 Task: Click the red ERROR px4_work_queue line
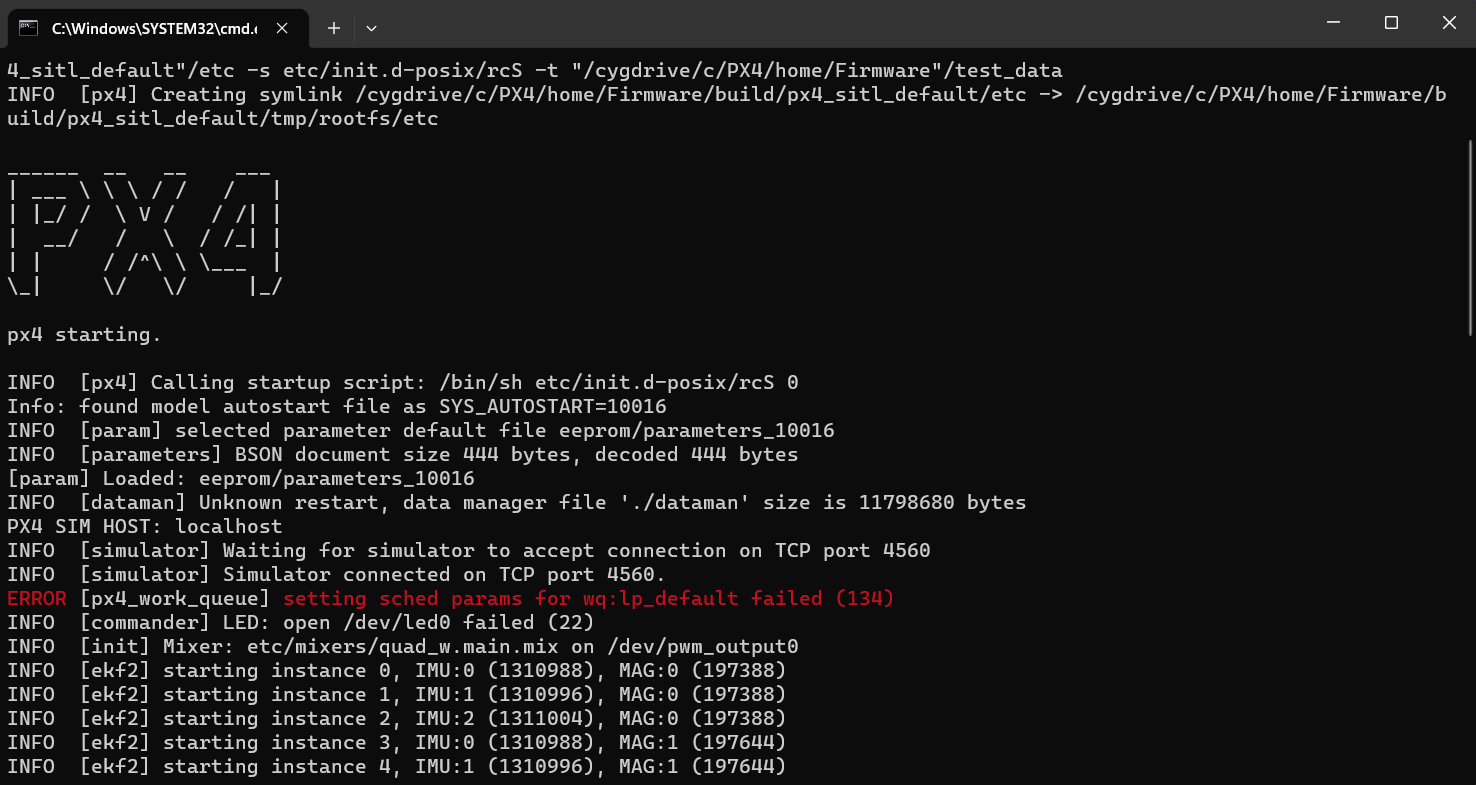coord(450,599)
